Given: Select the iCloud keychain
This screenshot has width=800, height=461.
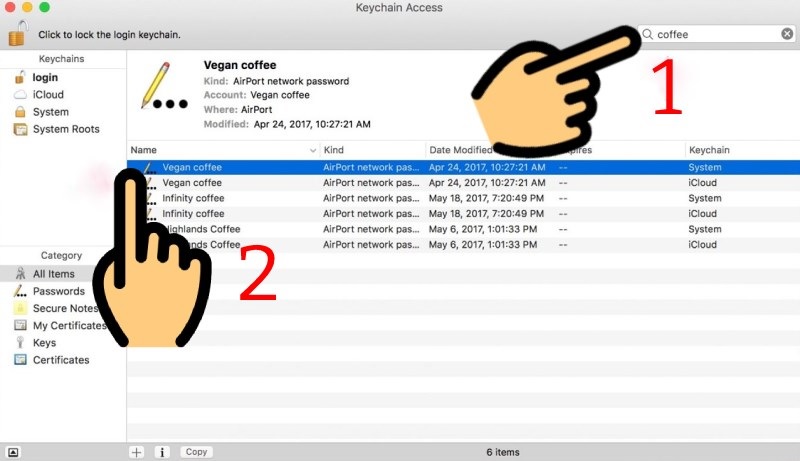Looking at the screenshot, I should click(x=48, y=95).
